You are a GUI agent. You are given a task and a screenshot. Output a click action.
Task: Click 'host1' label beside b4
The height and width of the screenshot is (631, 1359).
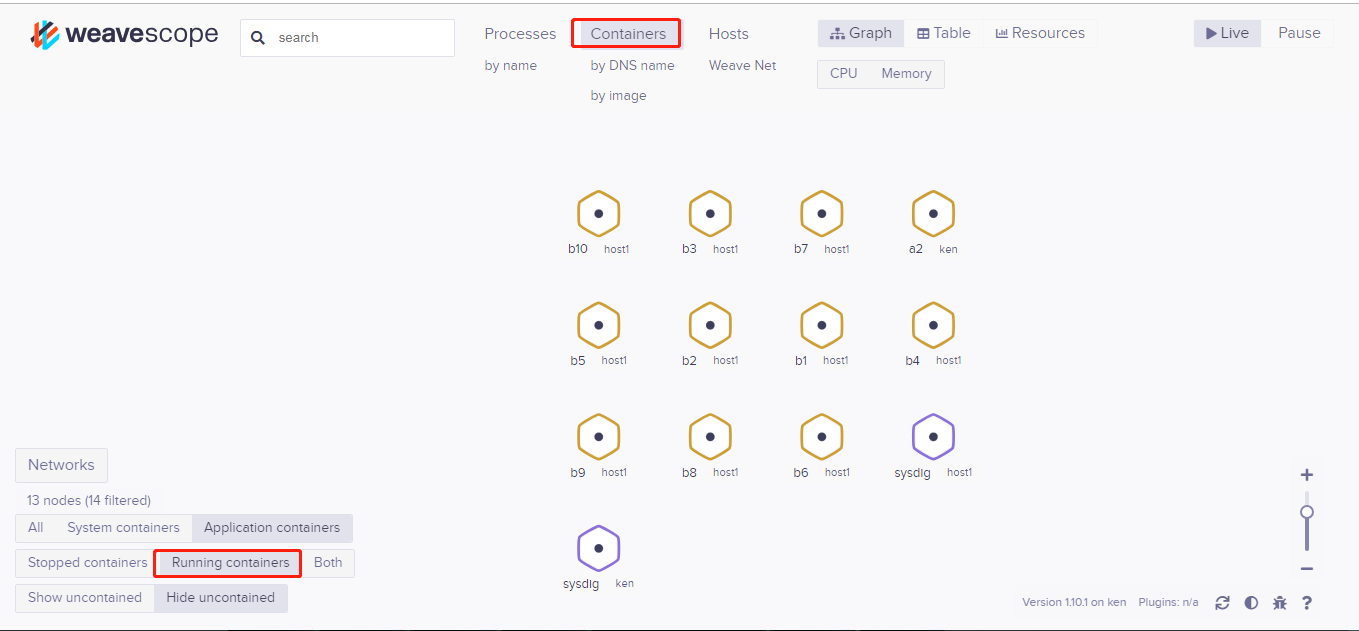pos(948,360)
